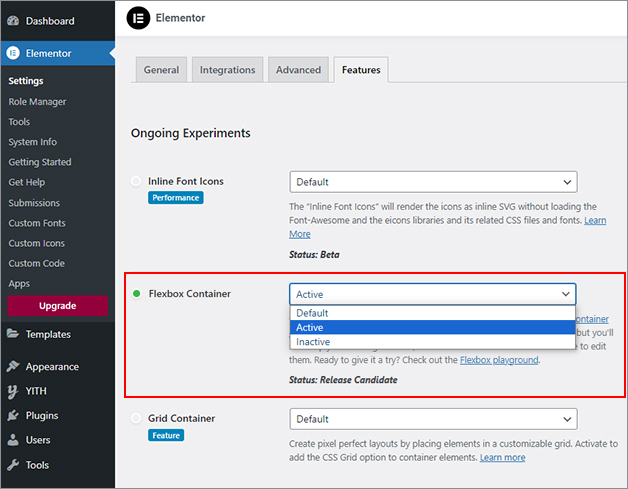Switch to the General tab
The image size is (628, 489).
pos(161,70)
